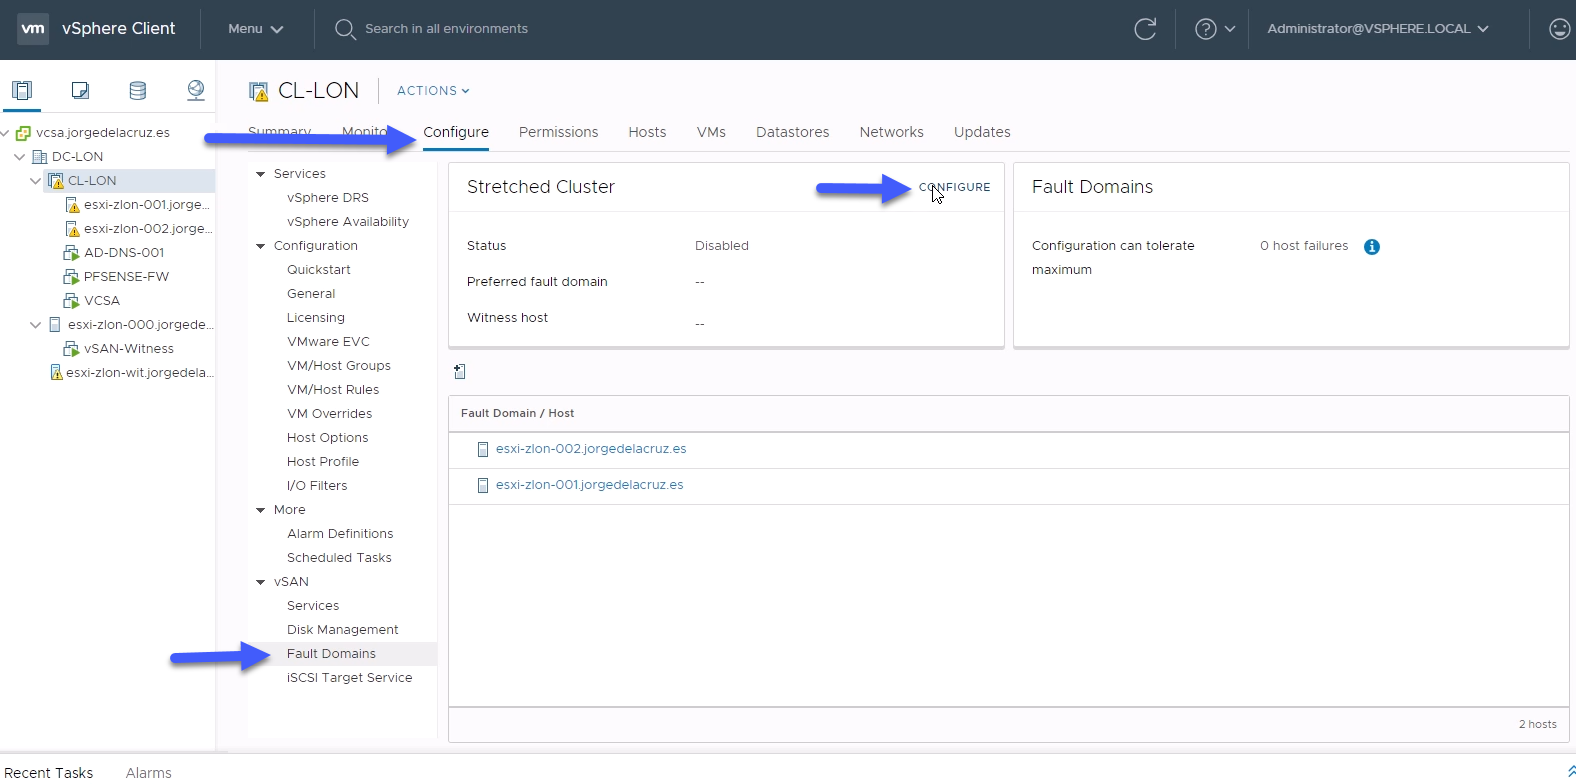Switch to the Datastores tab
1576x784 pixels.
click(x=793, y=132)
